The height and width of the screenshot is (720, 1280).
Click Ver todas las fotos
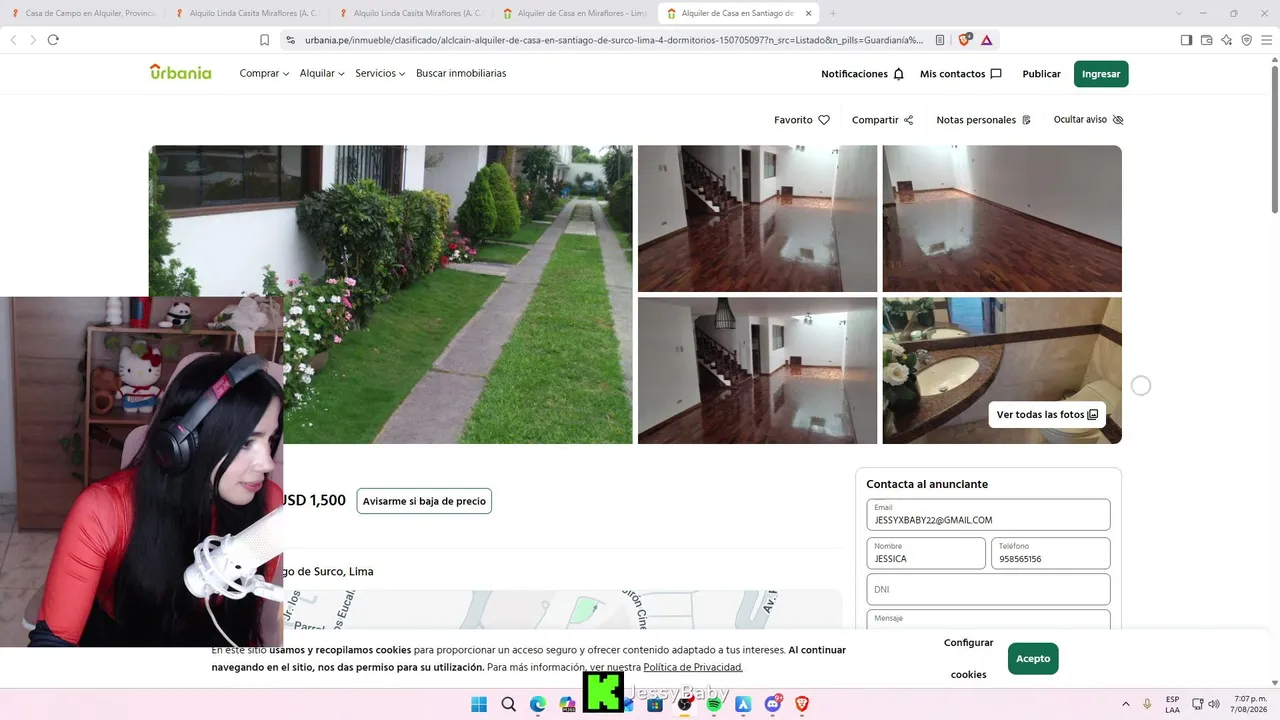pyautogui.click(x=1047, y=415)
